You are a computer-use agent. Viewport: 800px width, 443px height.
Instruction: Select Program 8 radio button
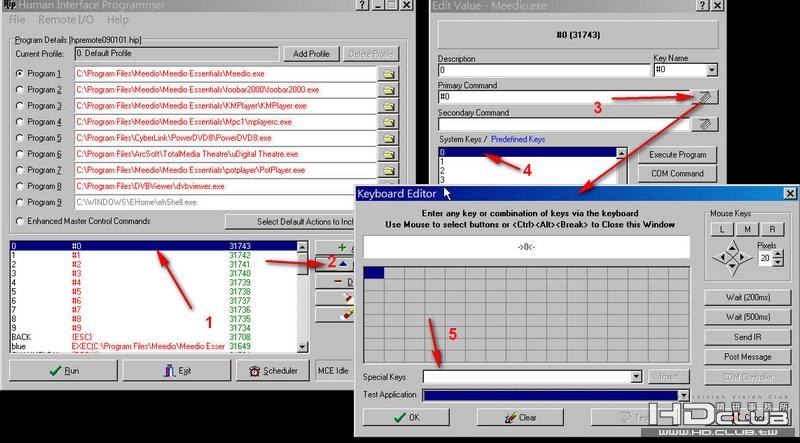[20, 186]
